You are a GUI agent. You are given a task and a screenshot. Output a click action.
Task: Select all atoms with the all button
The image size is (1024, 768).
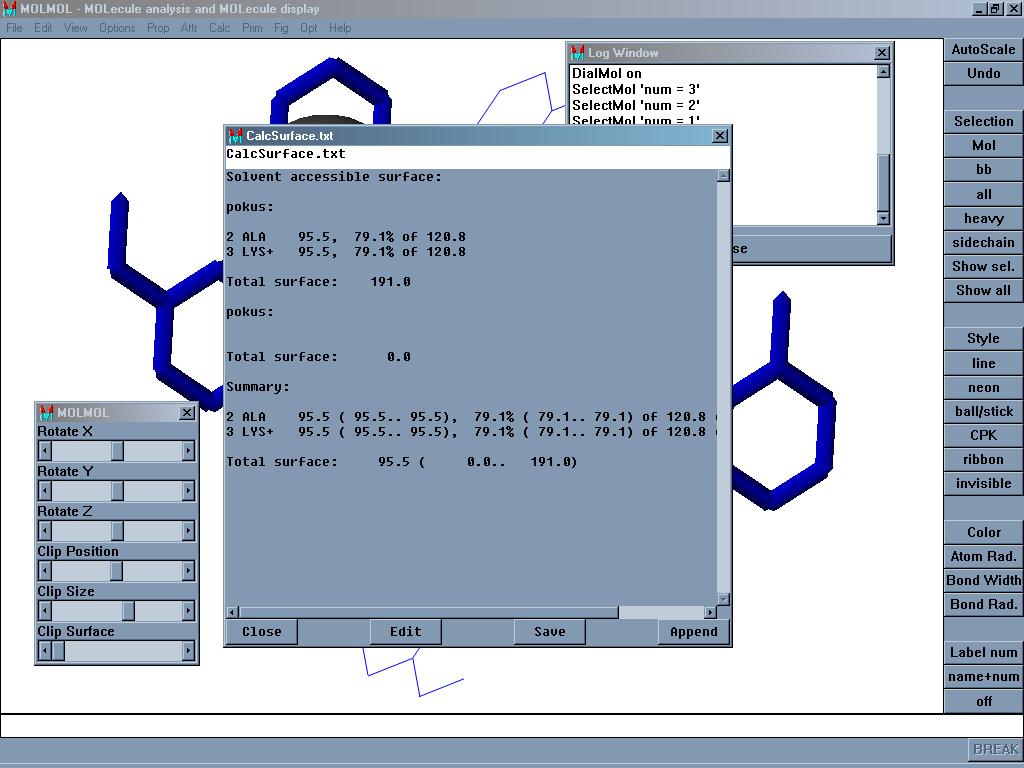pos(983,194)
